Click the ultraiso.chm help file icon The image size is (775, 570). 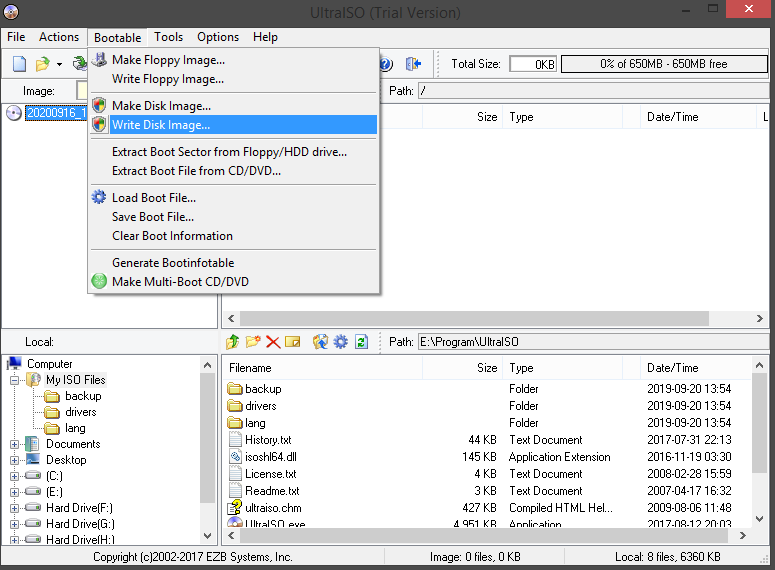234,508
